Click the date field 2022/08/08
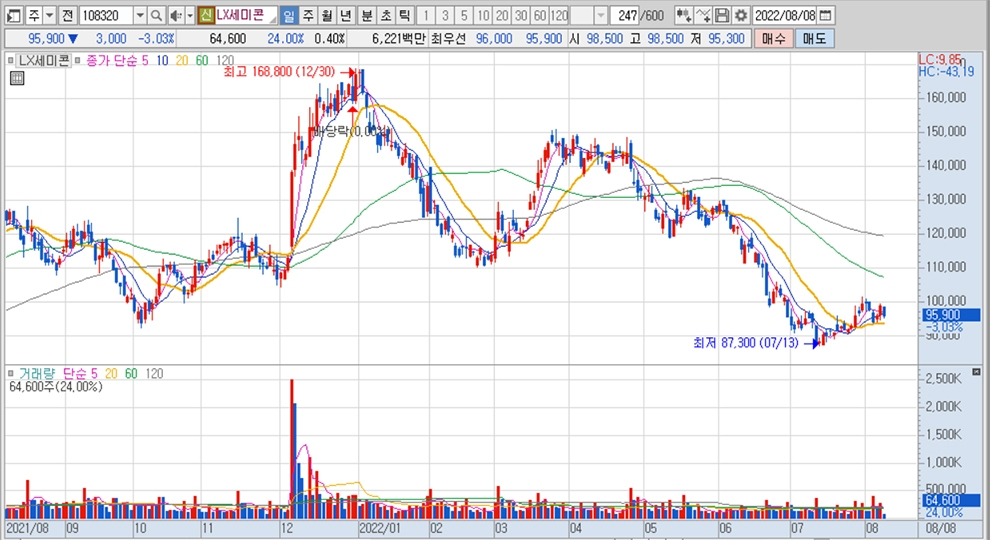The image size is (990, 540). coord(785,15)
